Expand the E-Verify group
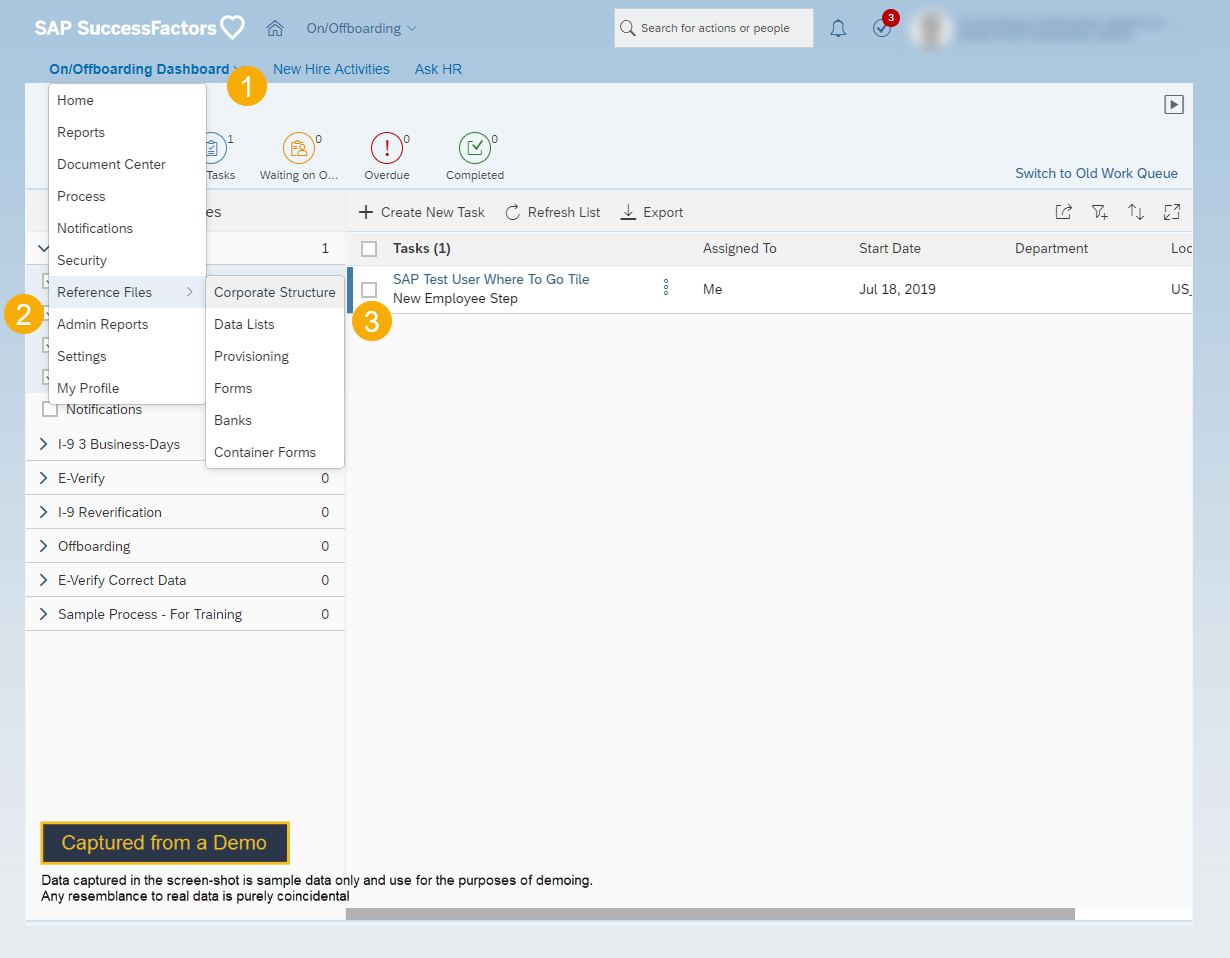The width and height of the screenshot is (1230, 958). tap(43, 478)
